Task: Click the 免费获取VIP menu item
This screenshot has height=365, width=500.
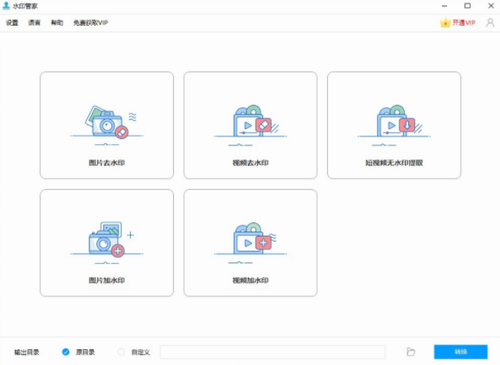Action: 90,23
